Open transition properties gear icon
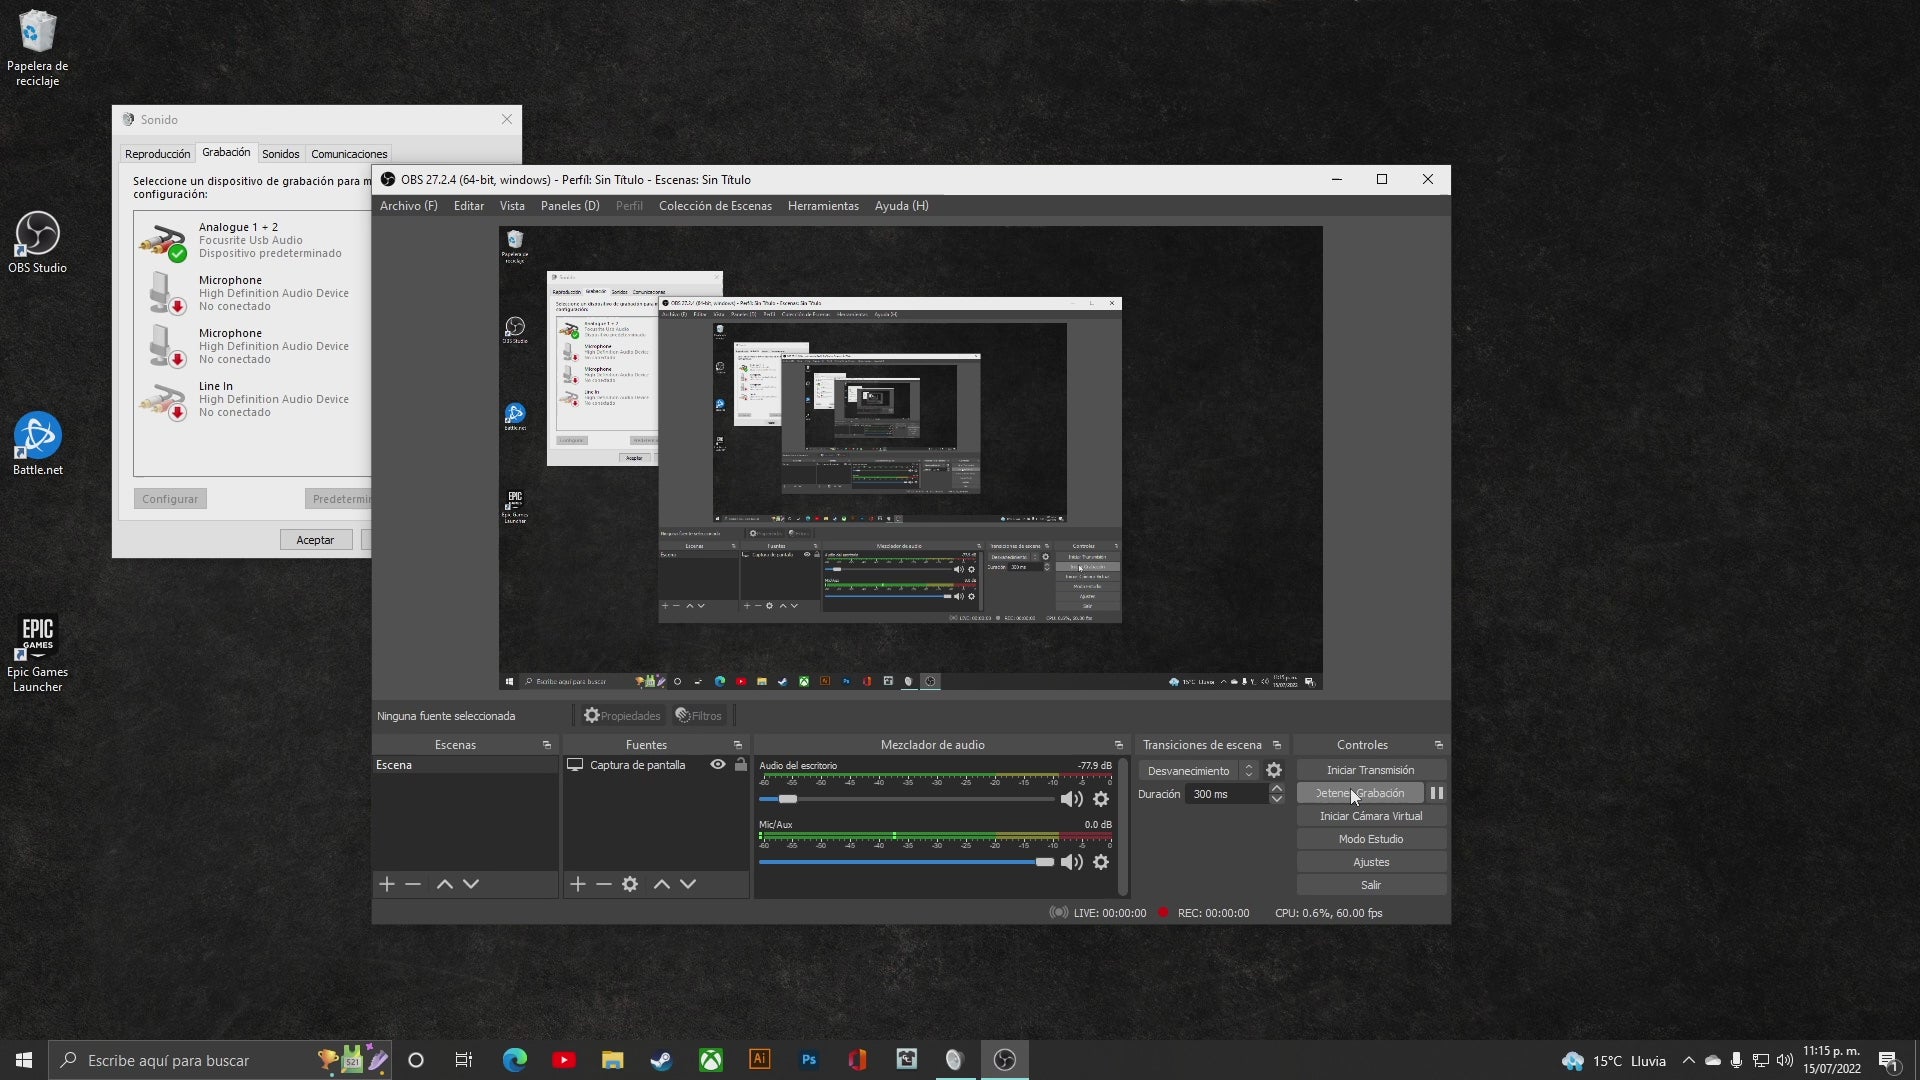Screen dimensions: 1920x1080 click(x=1274, y=771)
